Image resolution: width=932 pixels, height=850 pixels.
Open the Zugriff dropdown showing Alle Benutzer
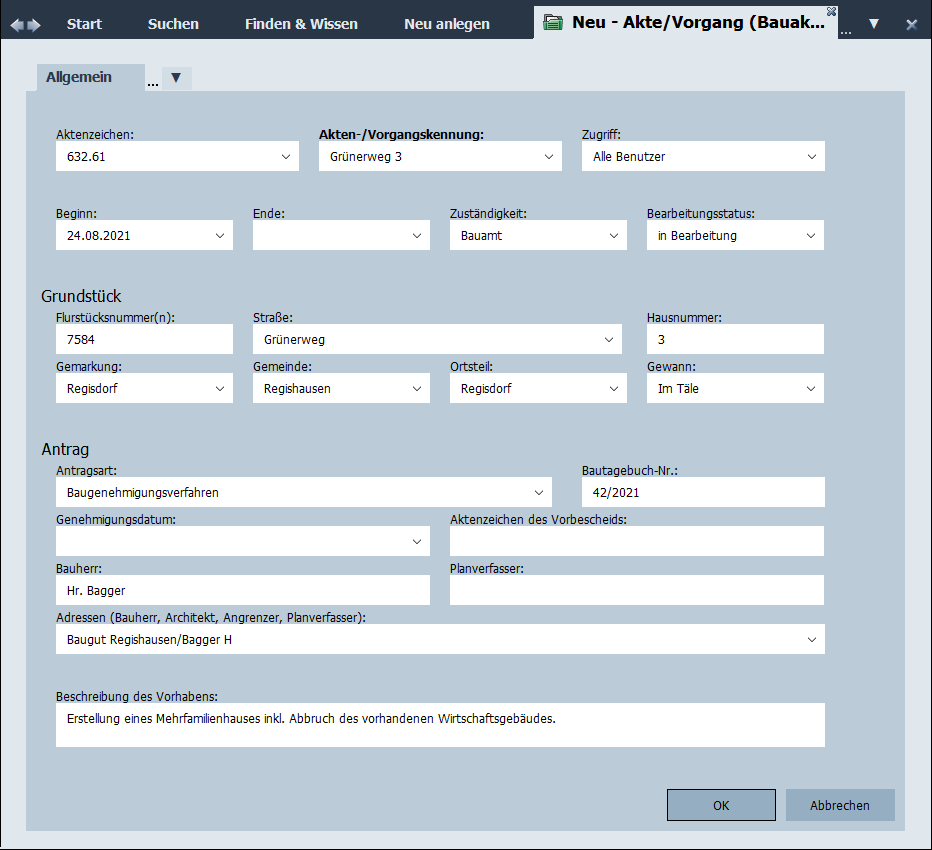click(x=811, y=157)
